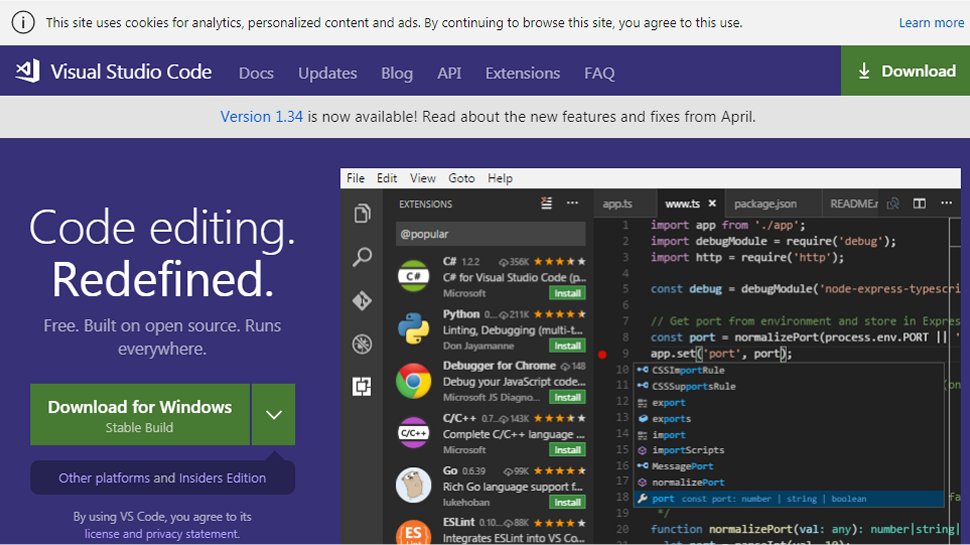
Task: Click the Visual Studio Code title text
Action: (131, 72)
